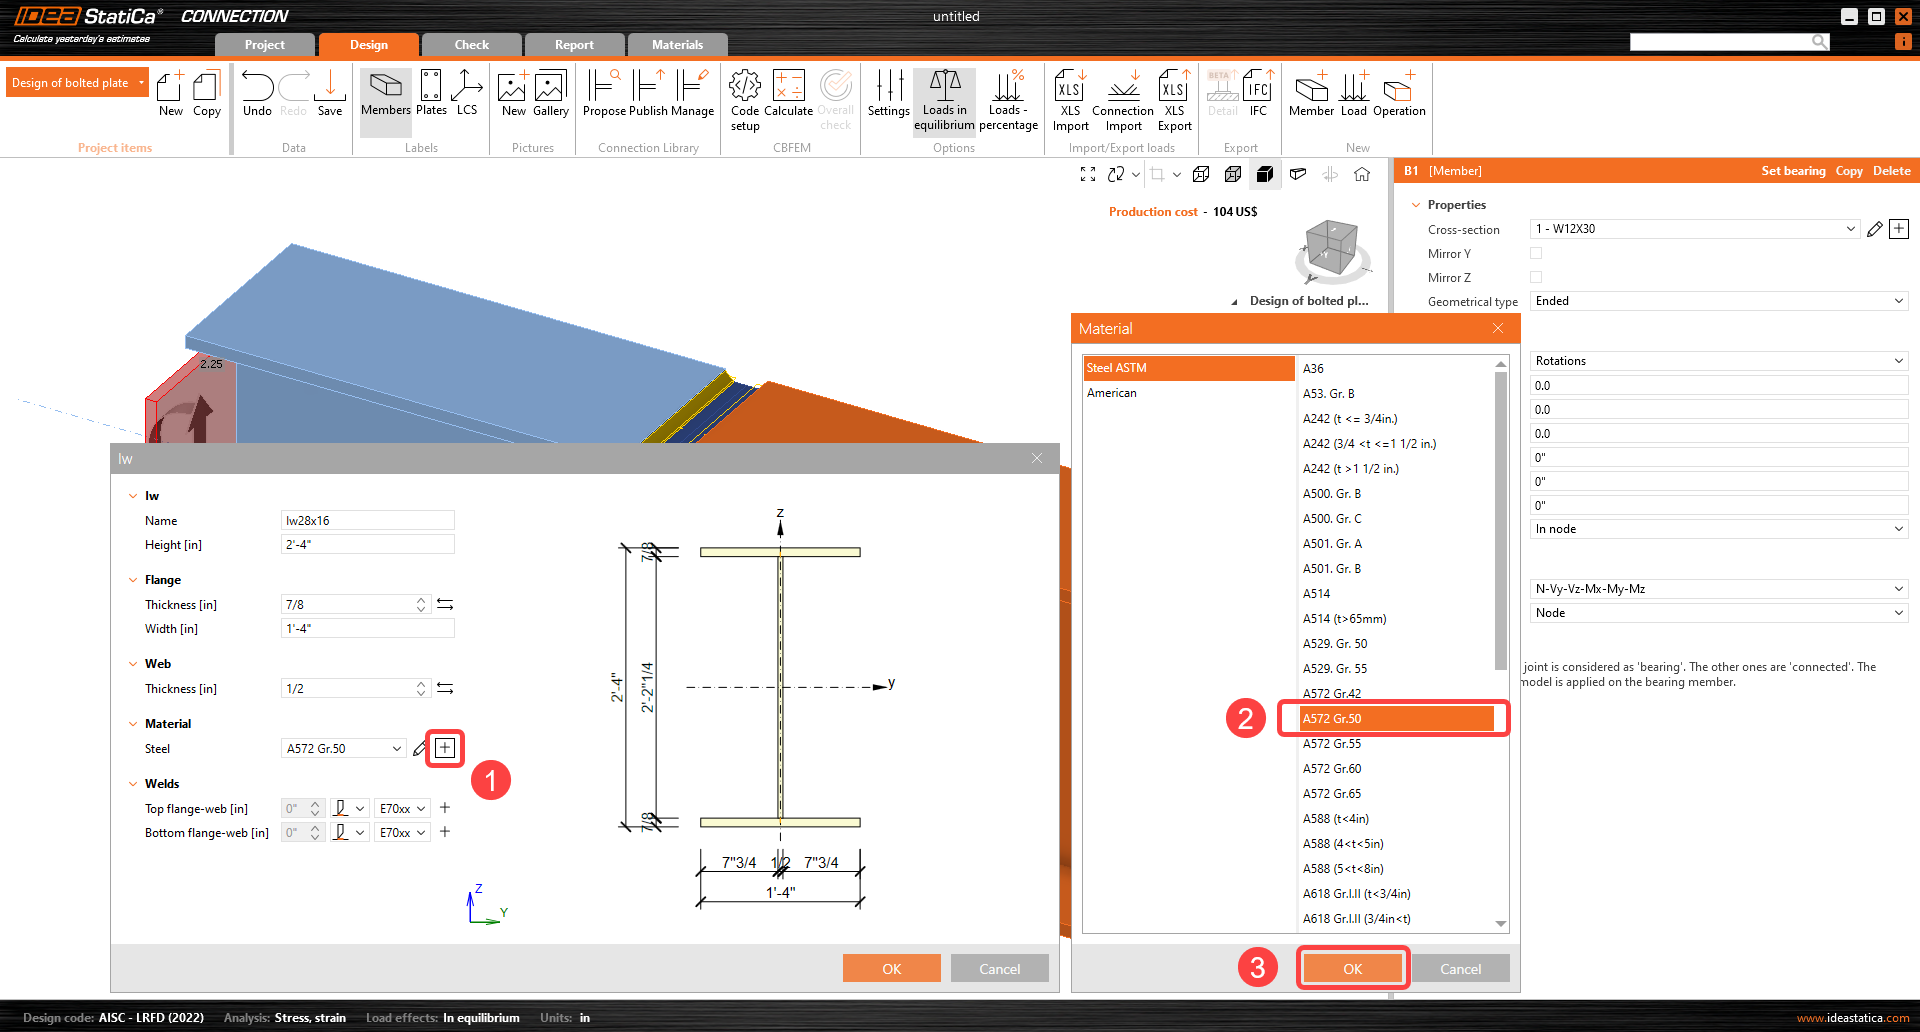The width and height of the screenshot is (1920, 1032).
Task: Collapse the Flange section
Action: coord(133,580)
